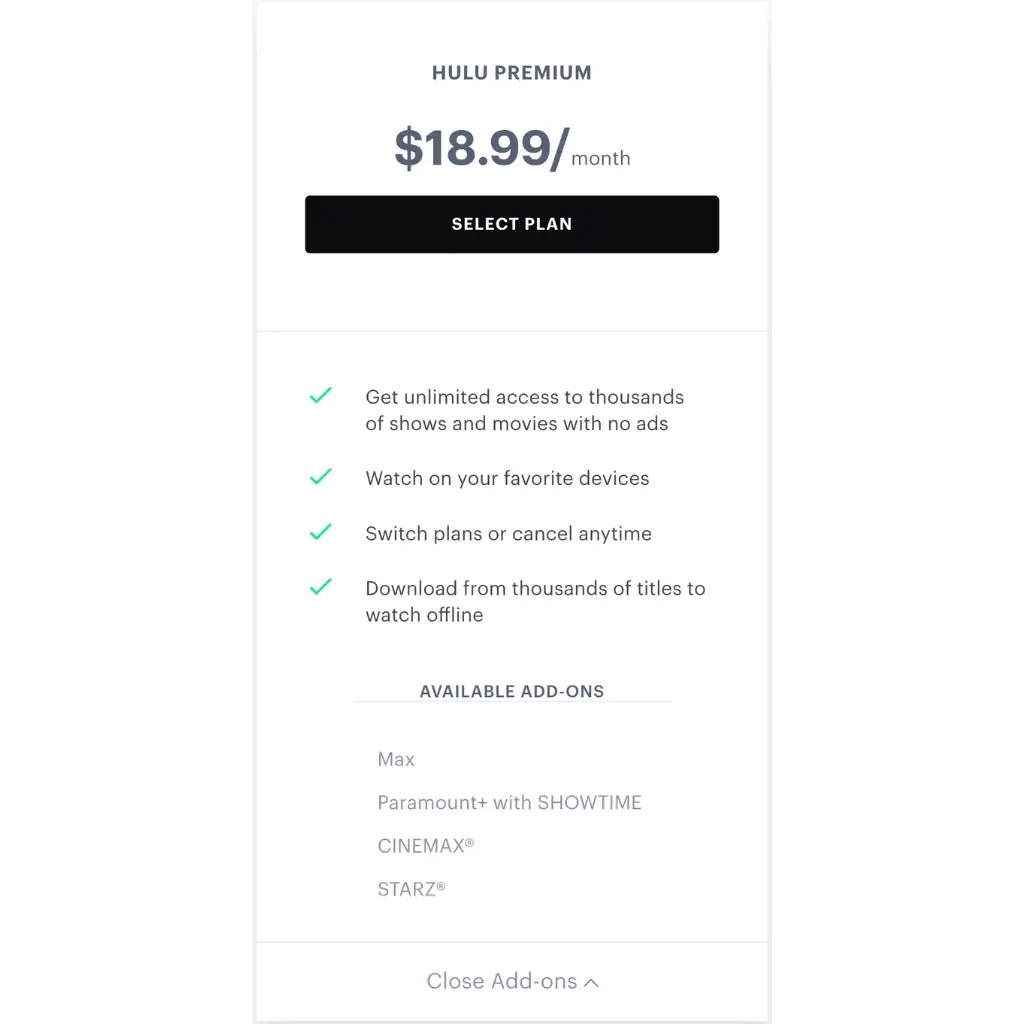The width and height of the screenshot is (1024, 1024).
Task: Choose the Paramount+ with SHOWTIME add-on
Action: pyautogui.click(x=509, y=802)
